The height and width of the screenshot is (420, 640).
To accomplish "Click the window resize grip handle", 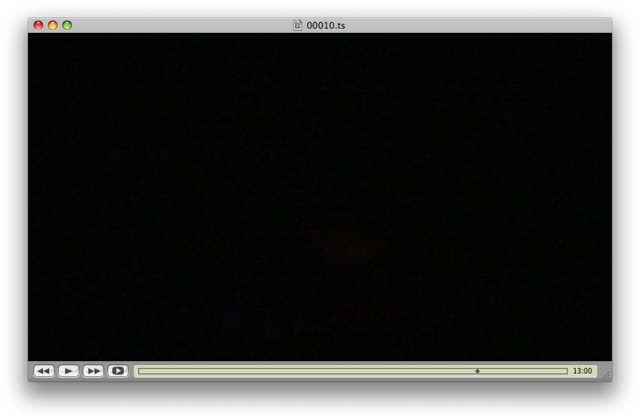I will tap(606, 376).
